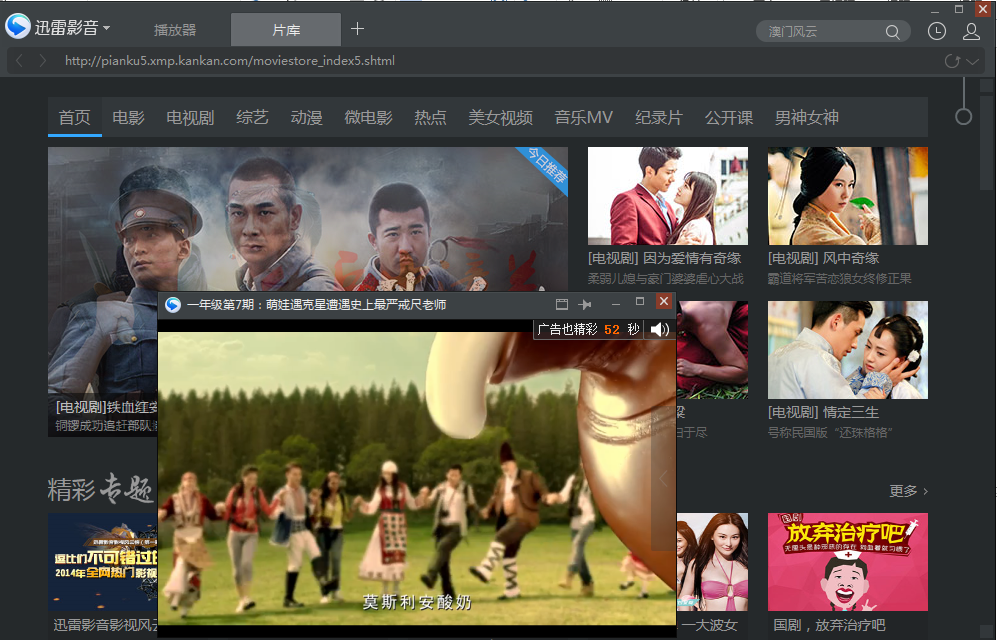Open the pink bikini woman thumbnail
The image size is (997, 640).
(712, 562)
